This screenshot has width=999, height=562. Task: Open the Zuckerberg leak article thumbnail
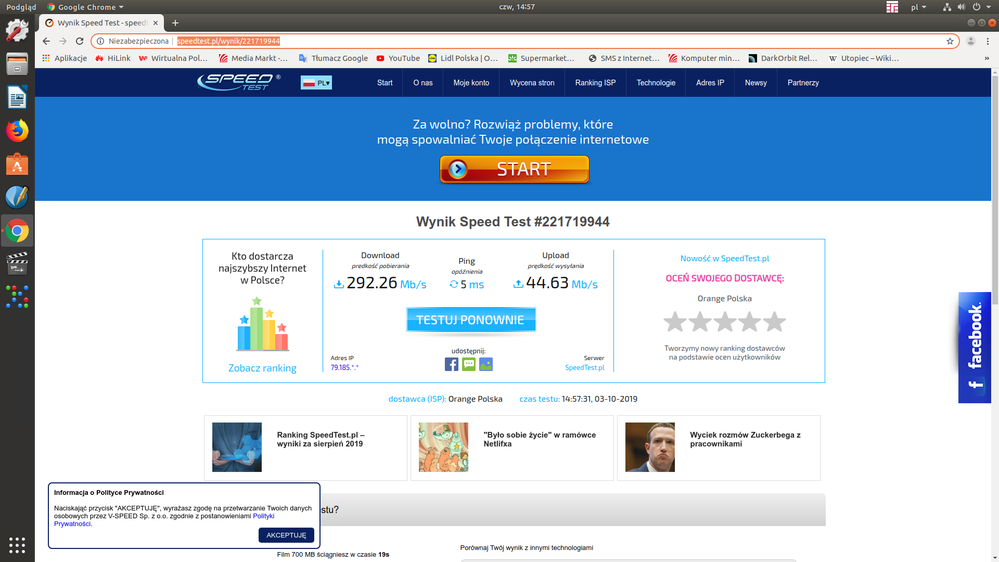pos(650,447)
